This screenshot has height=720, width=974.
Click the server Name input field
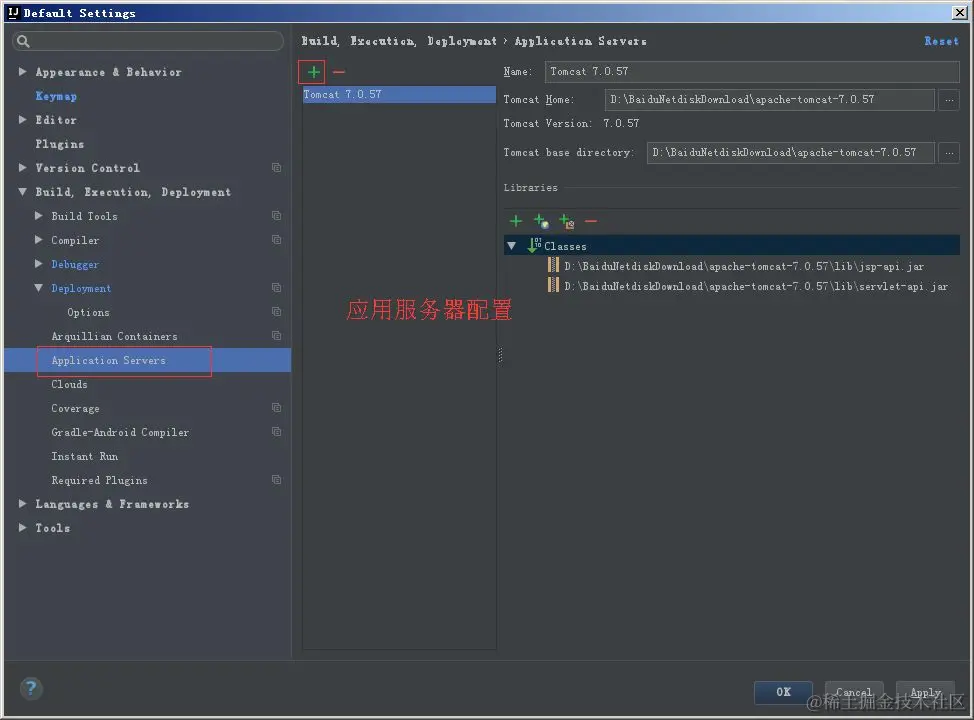click(752, 71)
